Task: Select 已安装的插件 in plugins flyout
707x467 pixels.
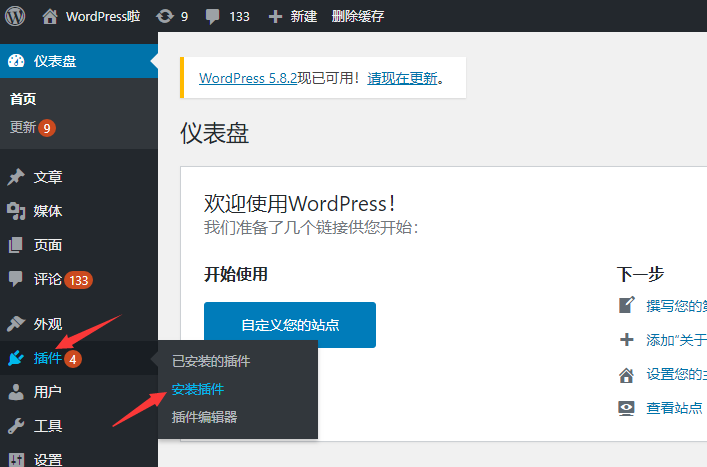Action: [211, 361]
